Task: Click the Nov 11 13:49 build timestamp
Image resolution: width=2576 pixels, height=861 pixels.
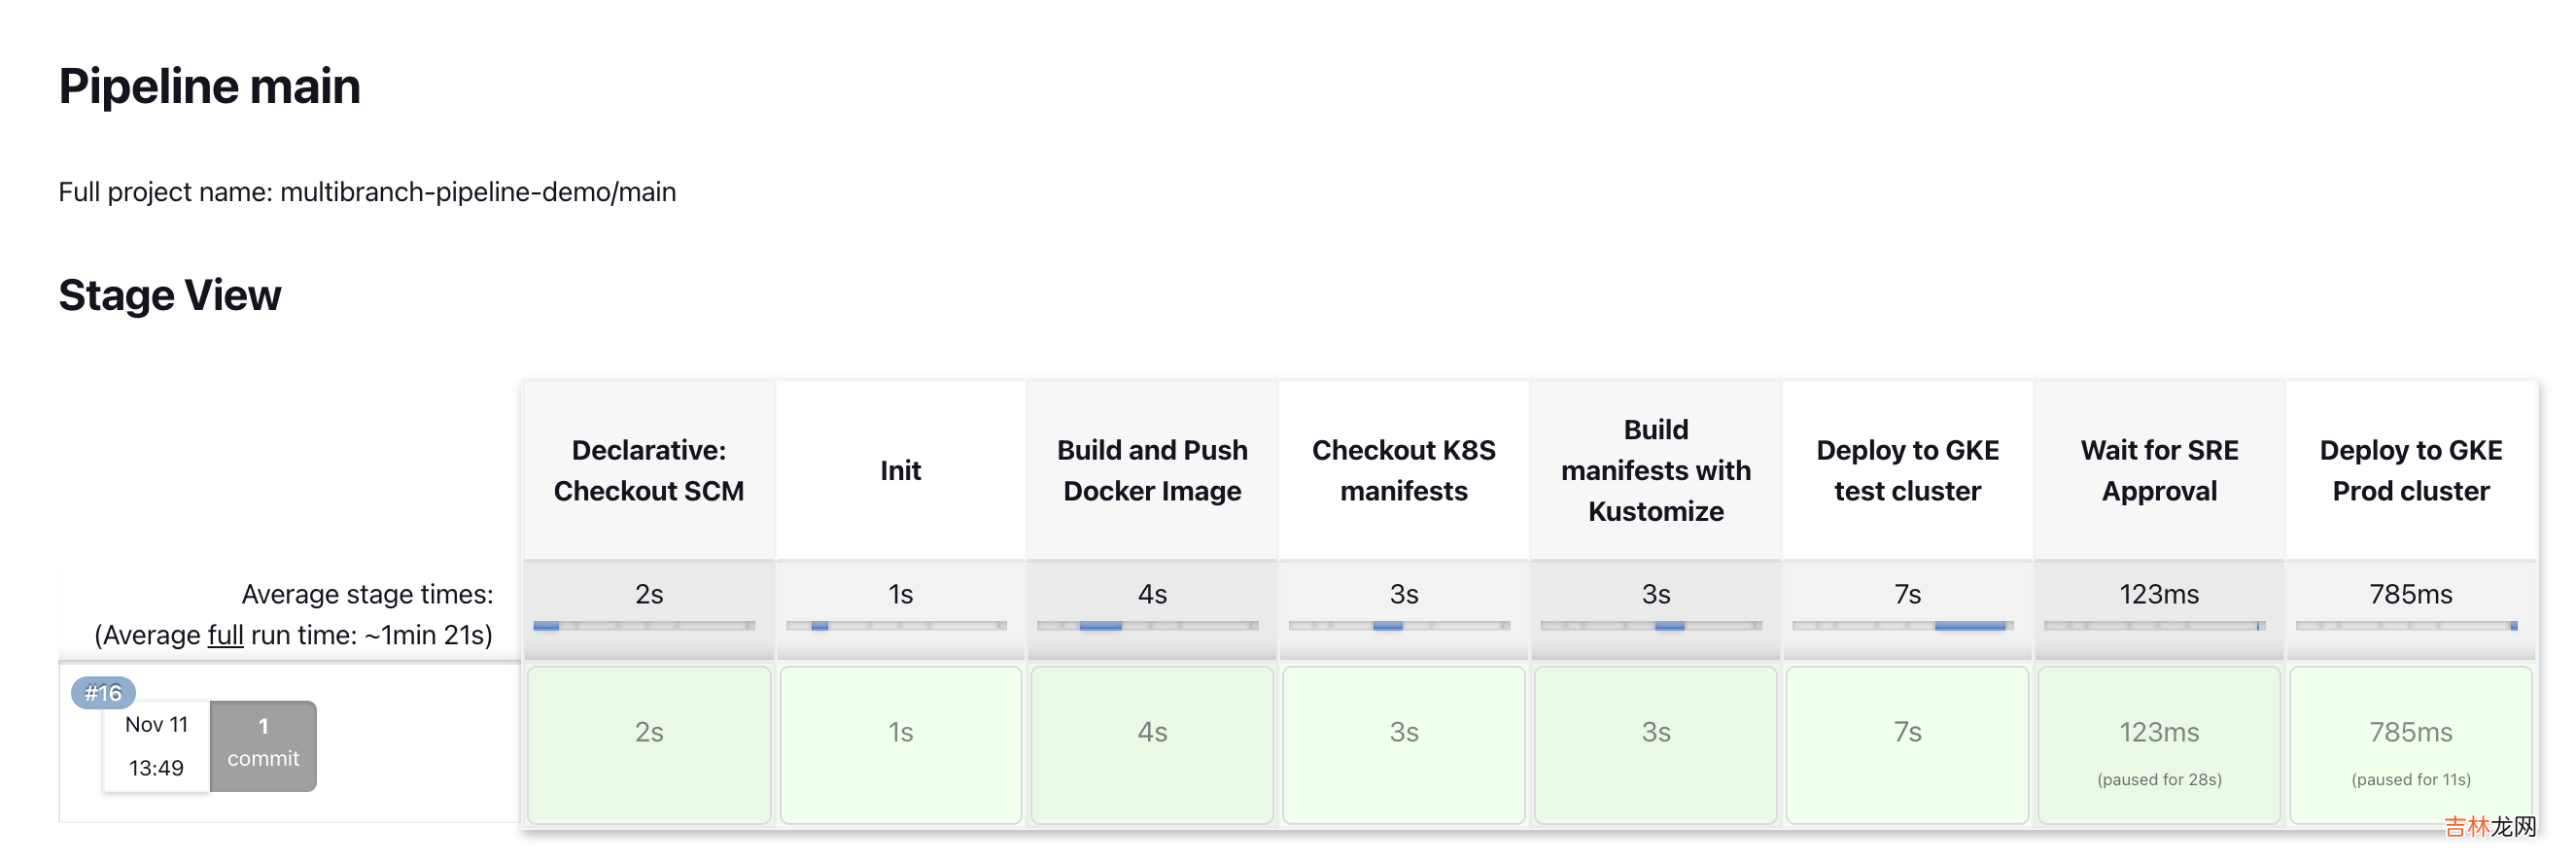Action: pos(156,746)
